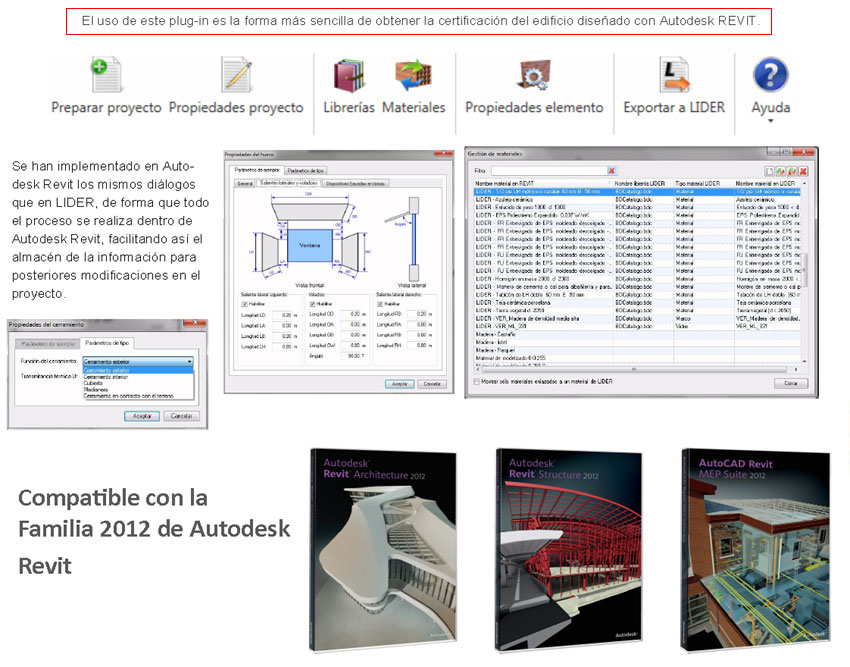Click Aceptar in Propiedades del cerramiento dialog
Image resolution: width=850 pixels, height=667 pixels.
(141, 416)
